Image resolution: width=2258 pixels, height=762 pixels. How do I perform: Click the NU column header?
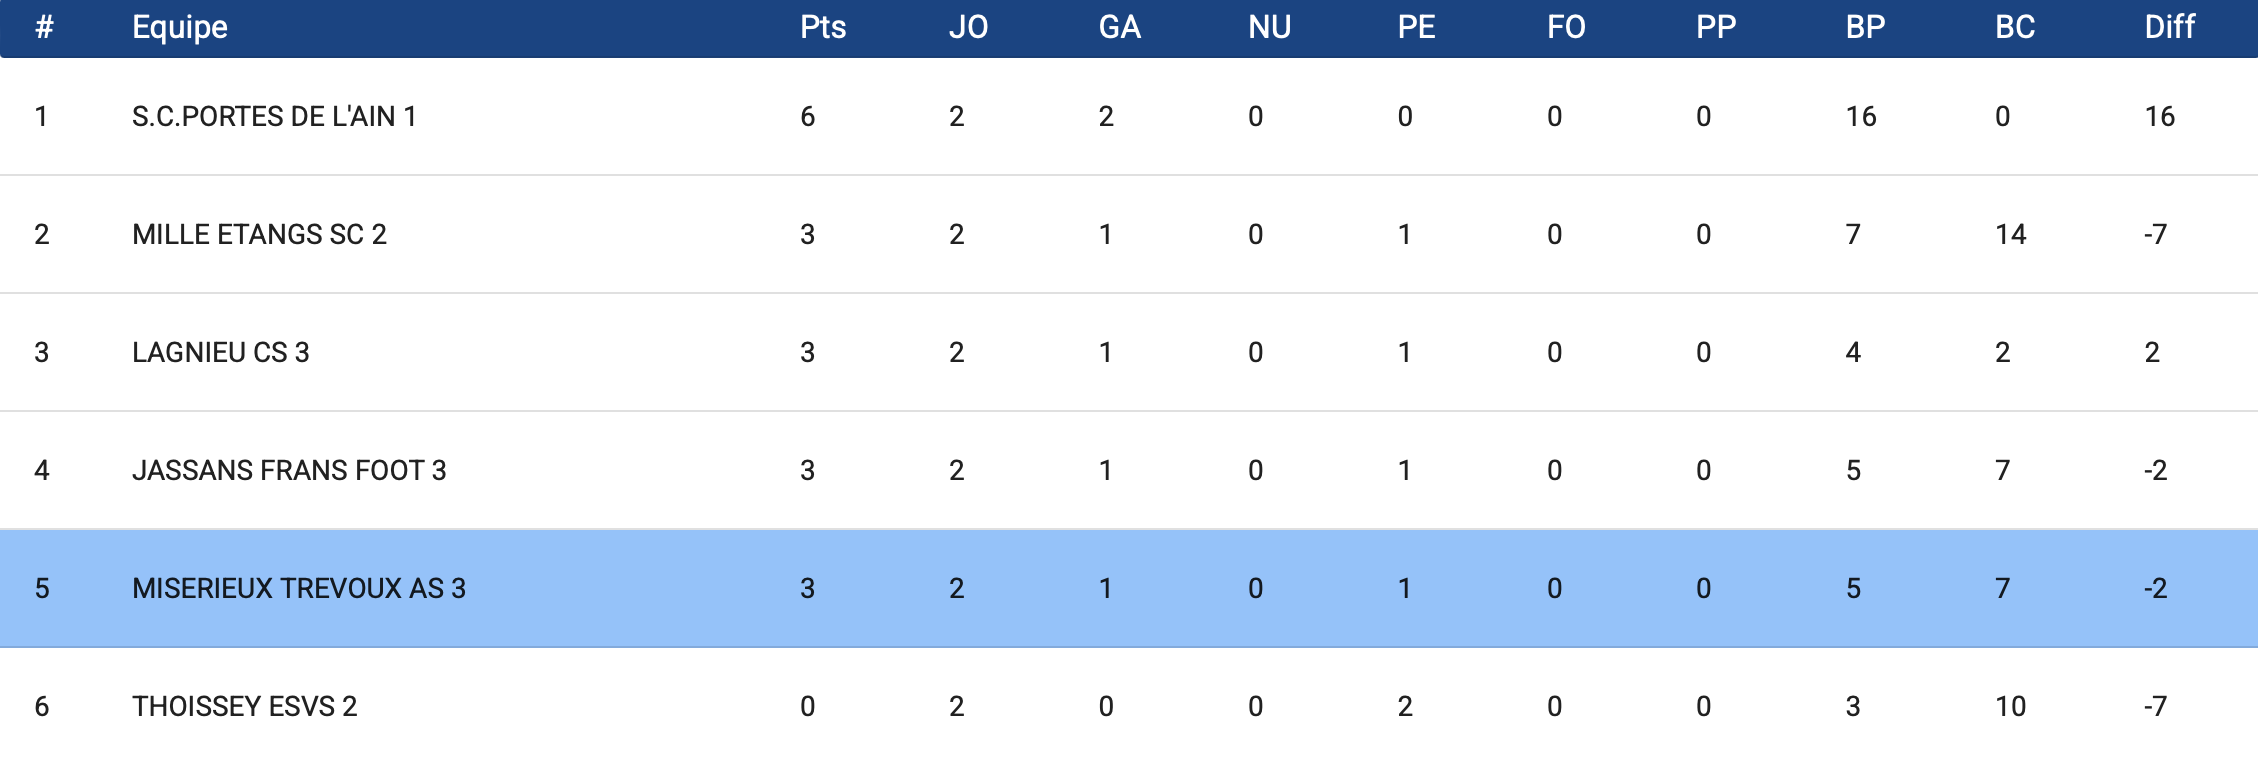[1269, 27]
